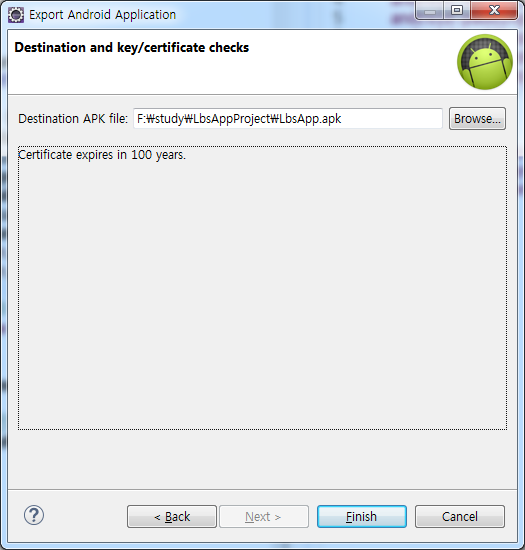Click the Eclipse gear icon in title bar
The height and width of the screenshot is (550, 525).
tap(16, 15)
